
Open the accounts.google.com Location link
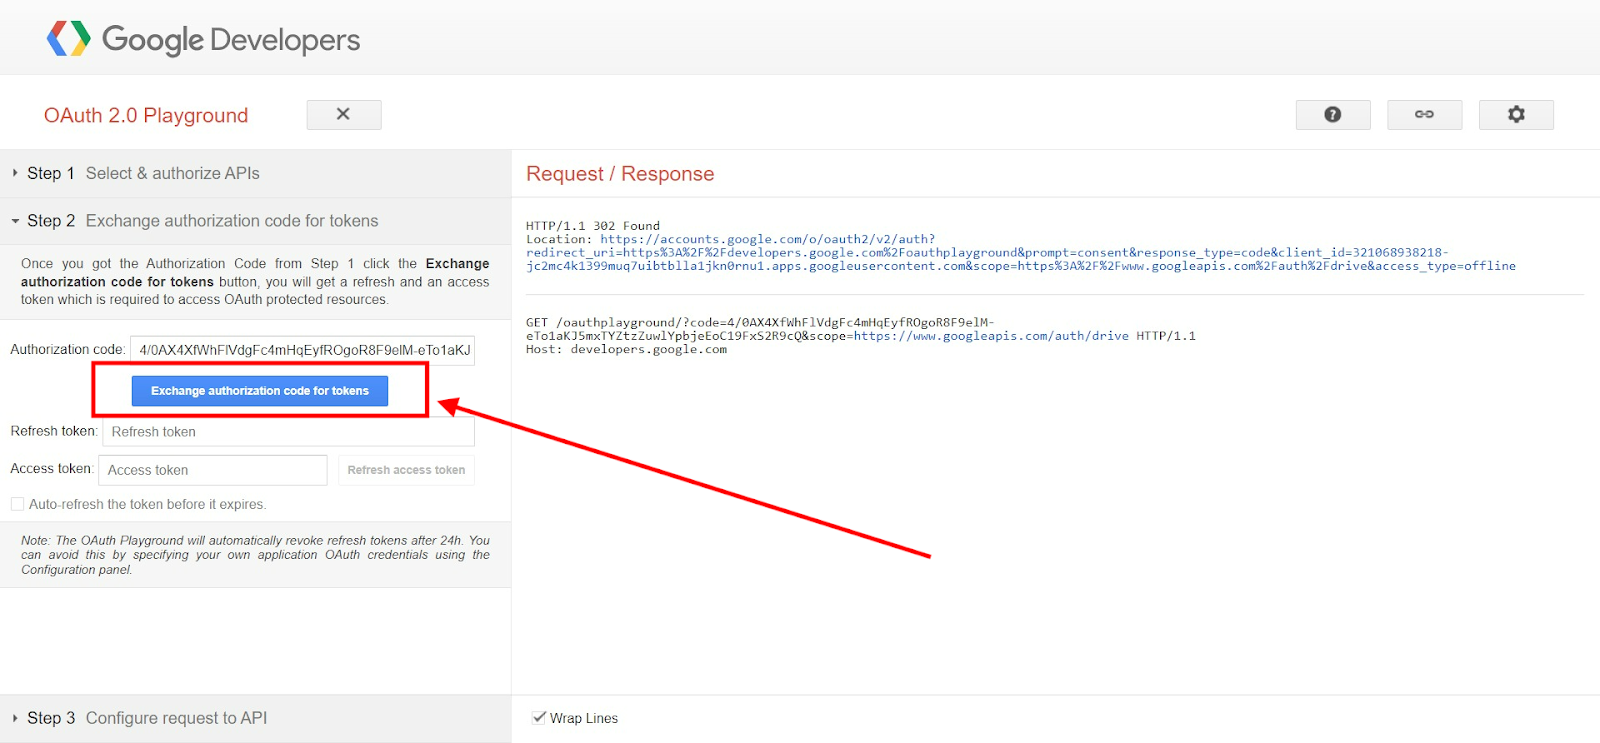(1021, 253)
